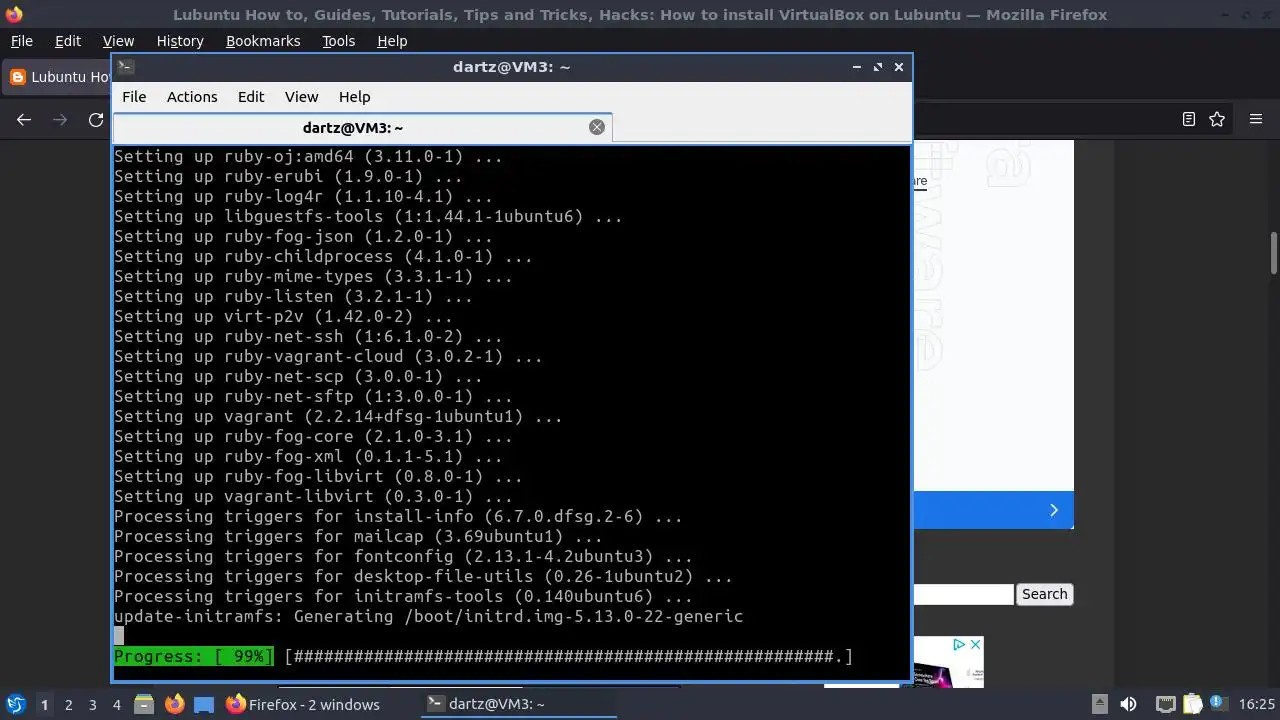The width and height of the screenshot is (1280, 720).
Task: Open the terminal's Actions menu
Action: point(192,97)
